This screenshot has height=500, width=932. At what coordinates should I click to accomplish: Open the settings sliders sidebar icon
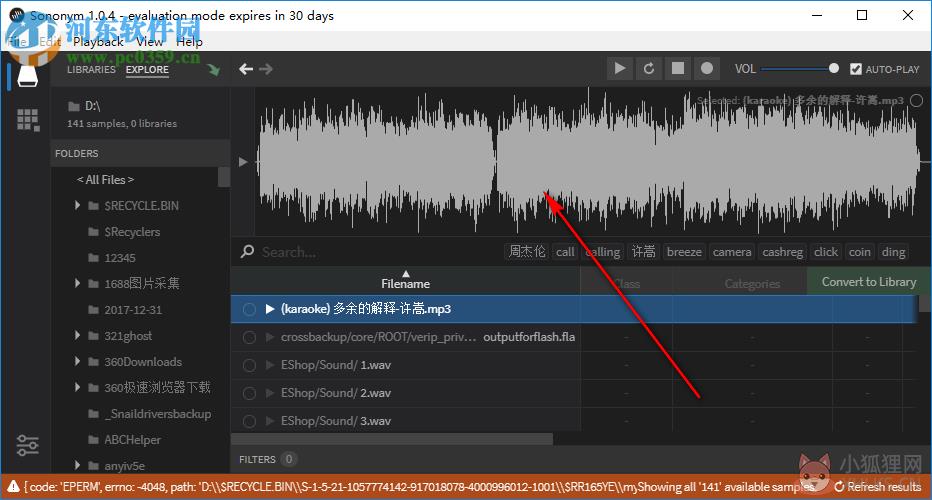click(x=27, y=445)
